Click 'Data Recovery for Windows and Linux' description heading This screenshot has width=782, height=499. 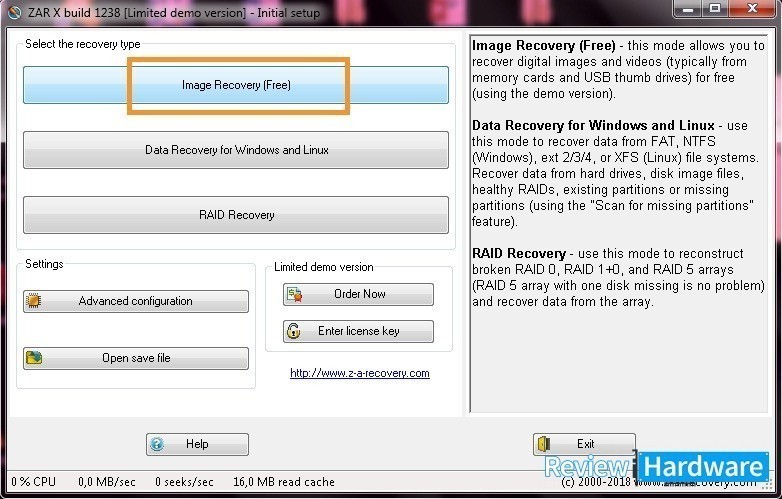pos(593,125)
